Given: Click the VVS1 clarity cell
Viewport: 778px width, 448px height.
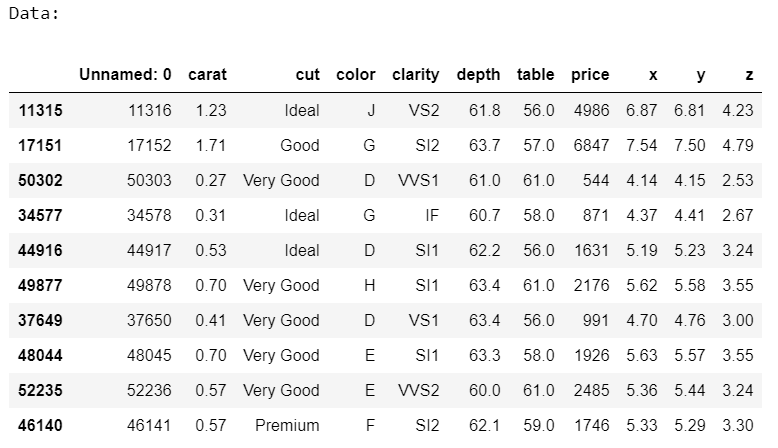Looking at the screenshot, I should [x=418, y=180].
